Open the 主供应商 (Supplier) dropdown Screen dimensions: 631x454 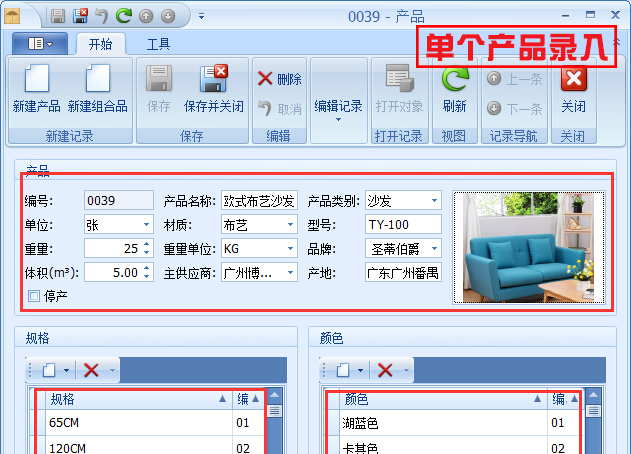(x=291, y=272)
